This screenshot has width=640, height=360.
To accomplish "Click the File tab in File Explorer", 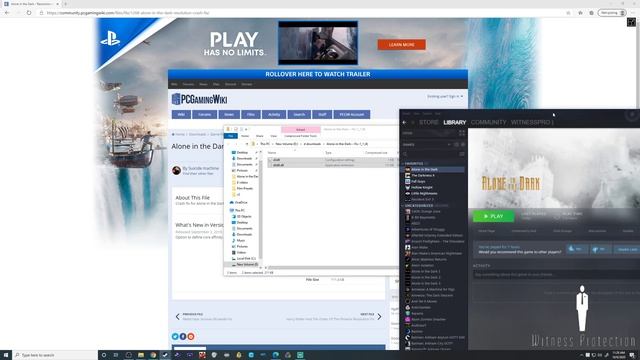I will [231, 136].
